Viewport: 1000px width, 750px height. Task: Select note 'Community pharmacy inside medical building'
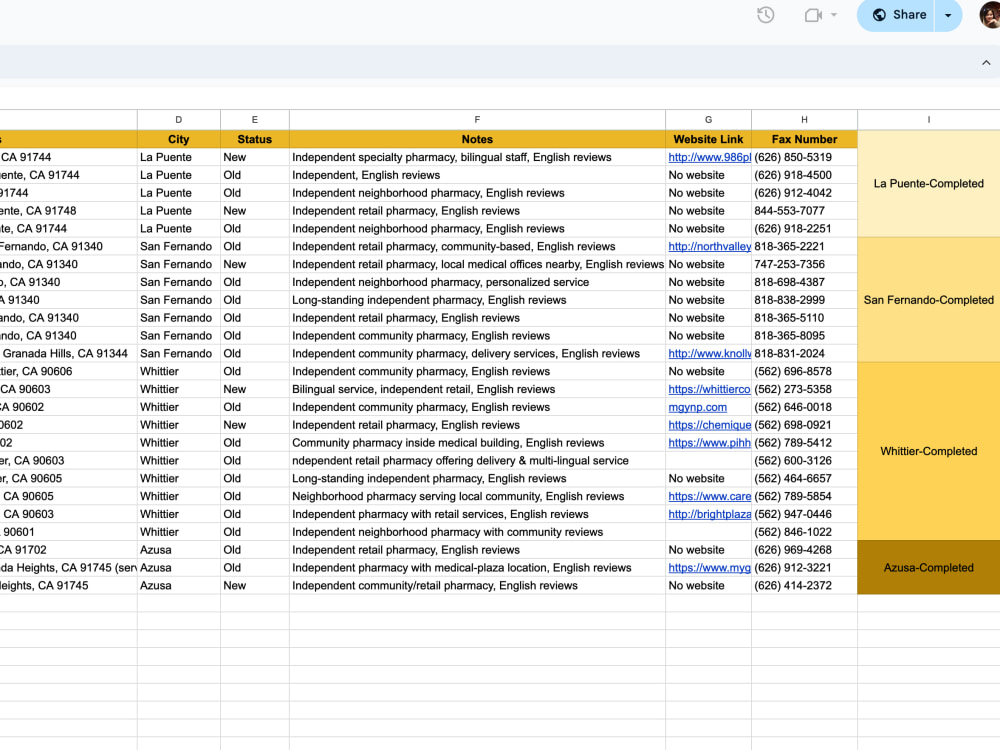[x=477, y=443]
